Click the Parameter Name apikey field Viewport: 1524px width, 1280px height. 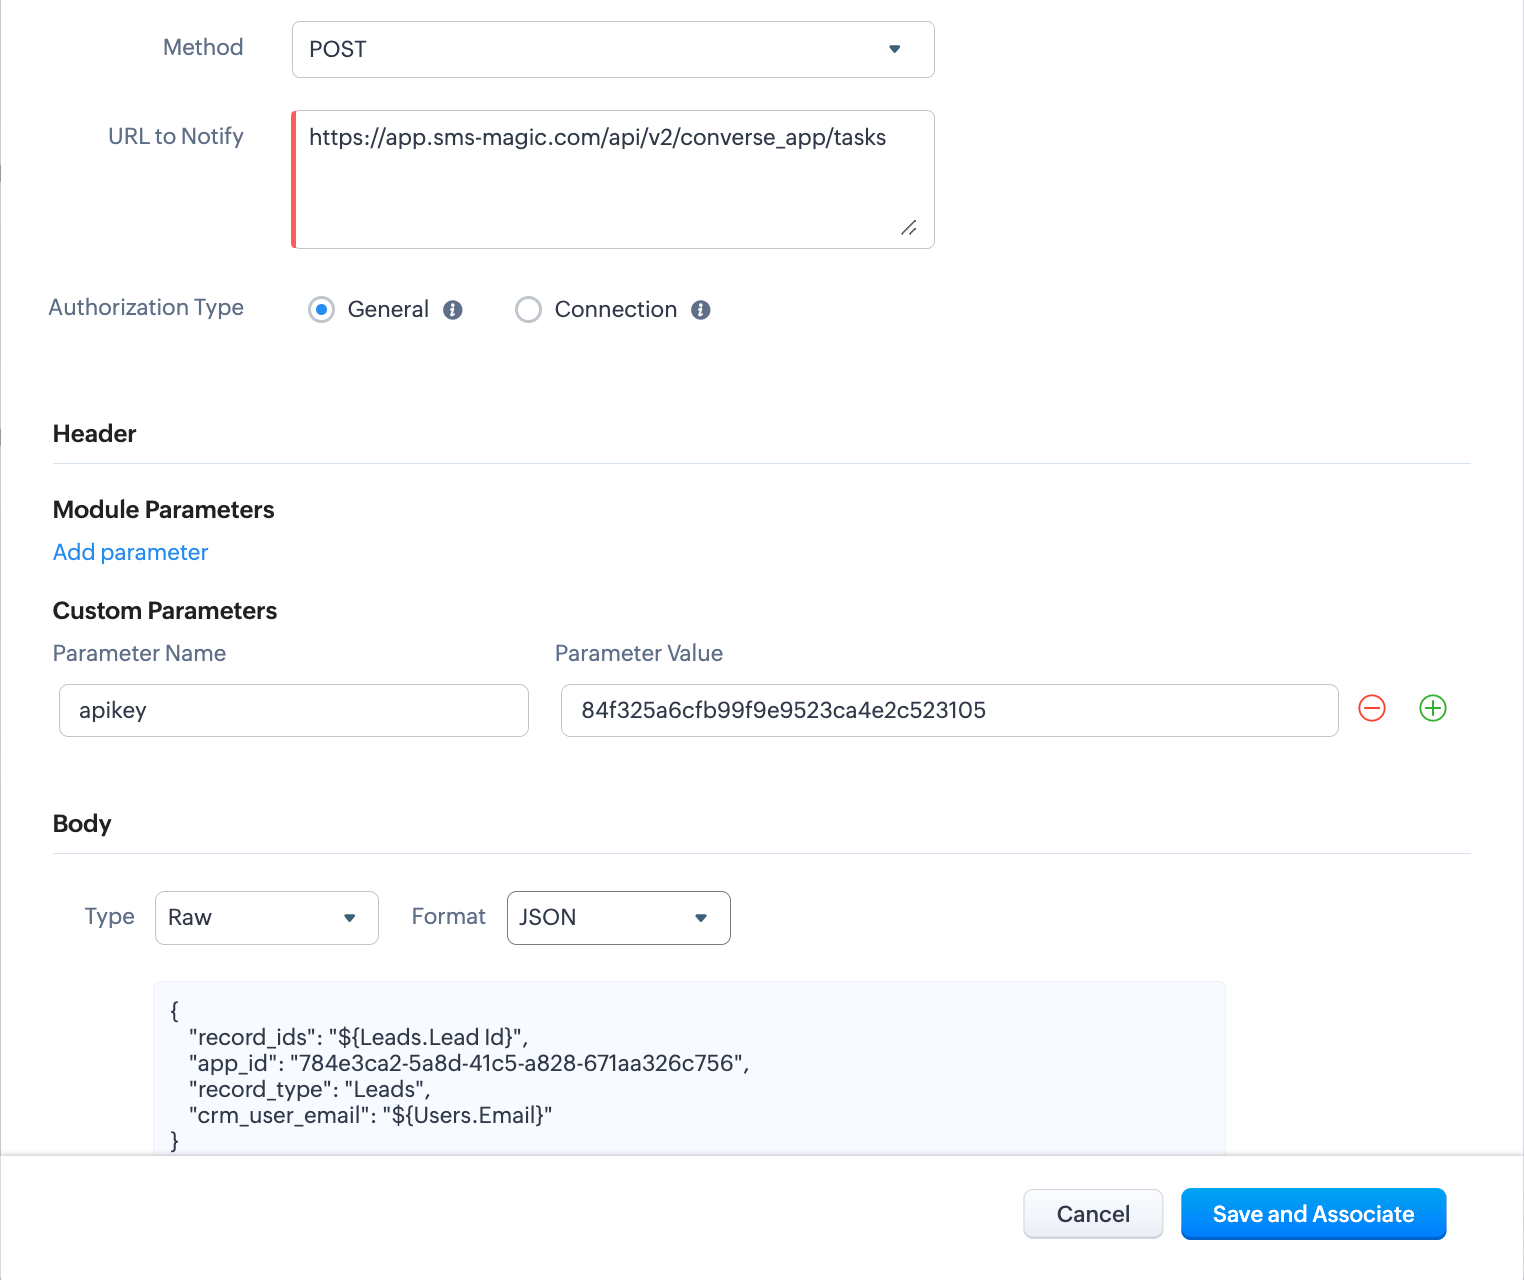(x=294, y=711)
